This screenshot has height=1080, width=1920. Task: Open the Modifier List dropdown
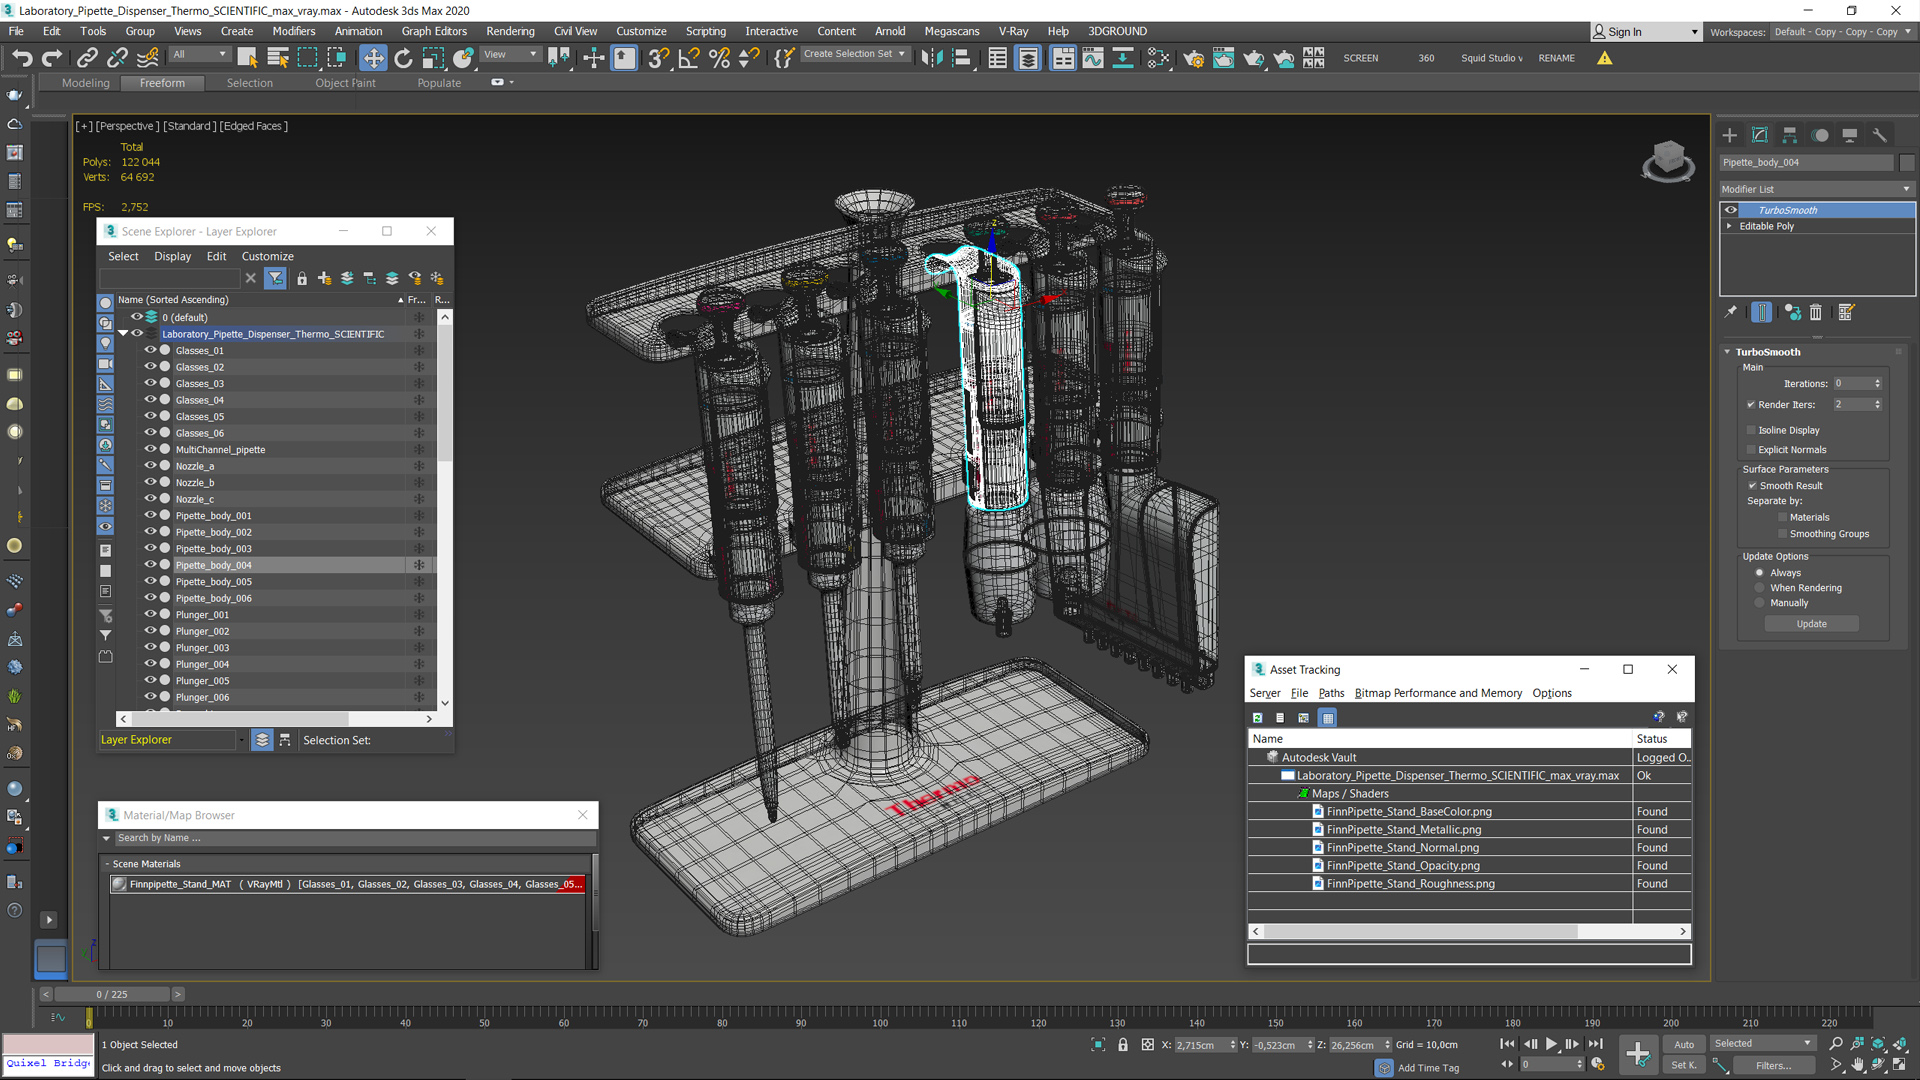1816,189
